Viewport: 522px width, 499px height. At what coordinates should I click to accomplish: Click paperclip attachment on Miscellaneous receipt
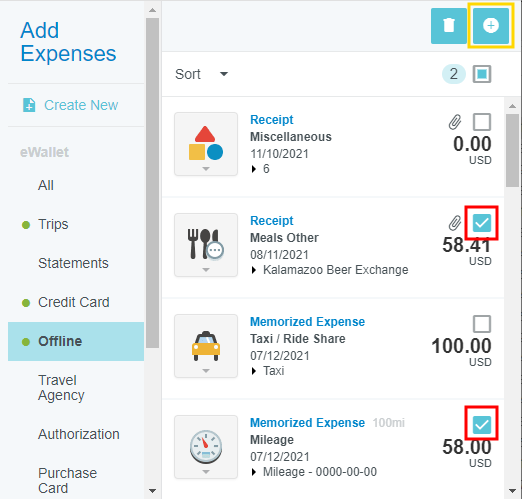point(455,122)
